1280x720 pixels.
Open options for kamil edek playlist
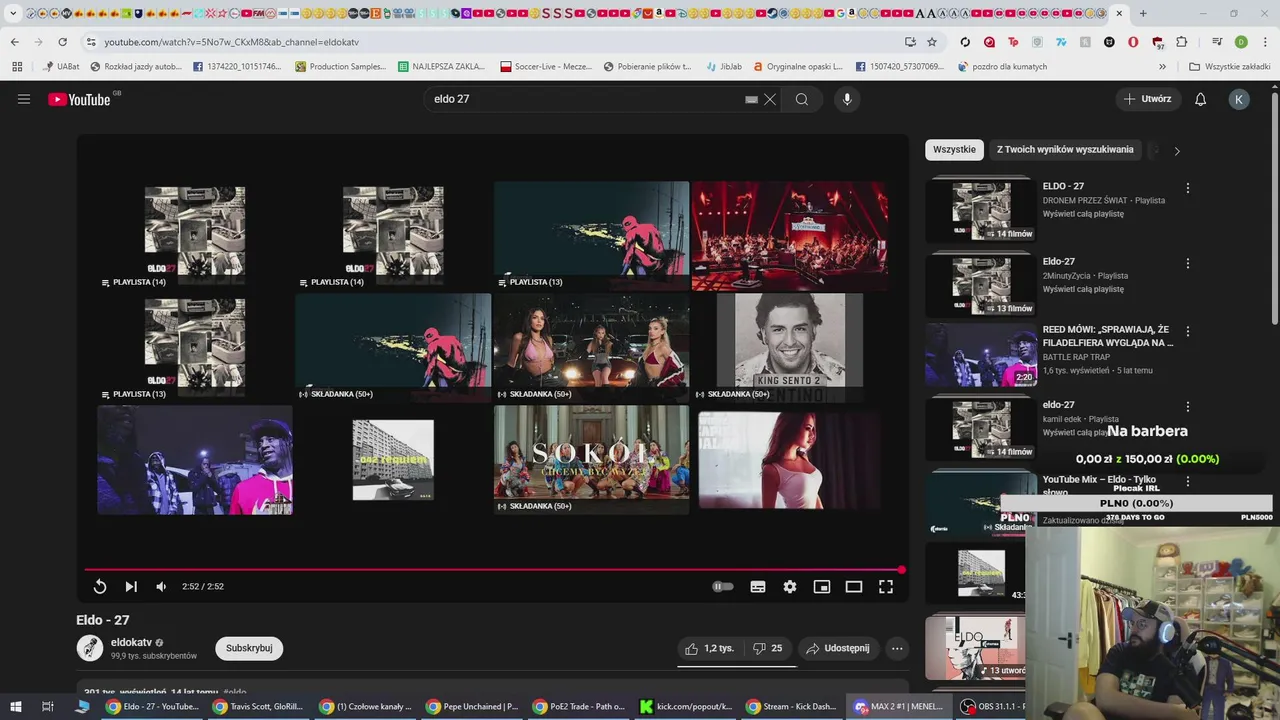1188,407
